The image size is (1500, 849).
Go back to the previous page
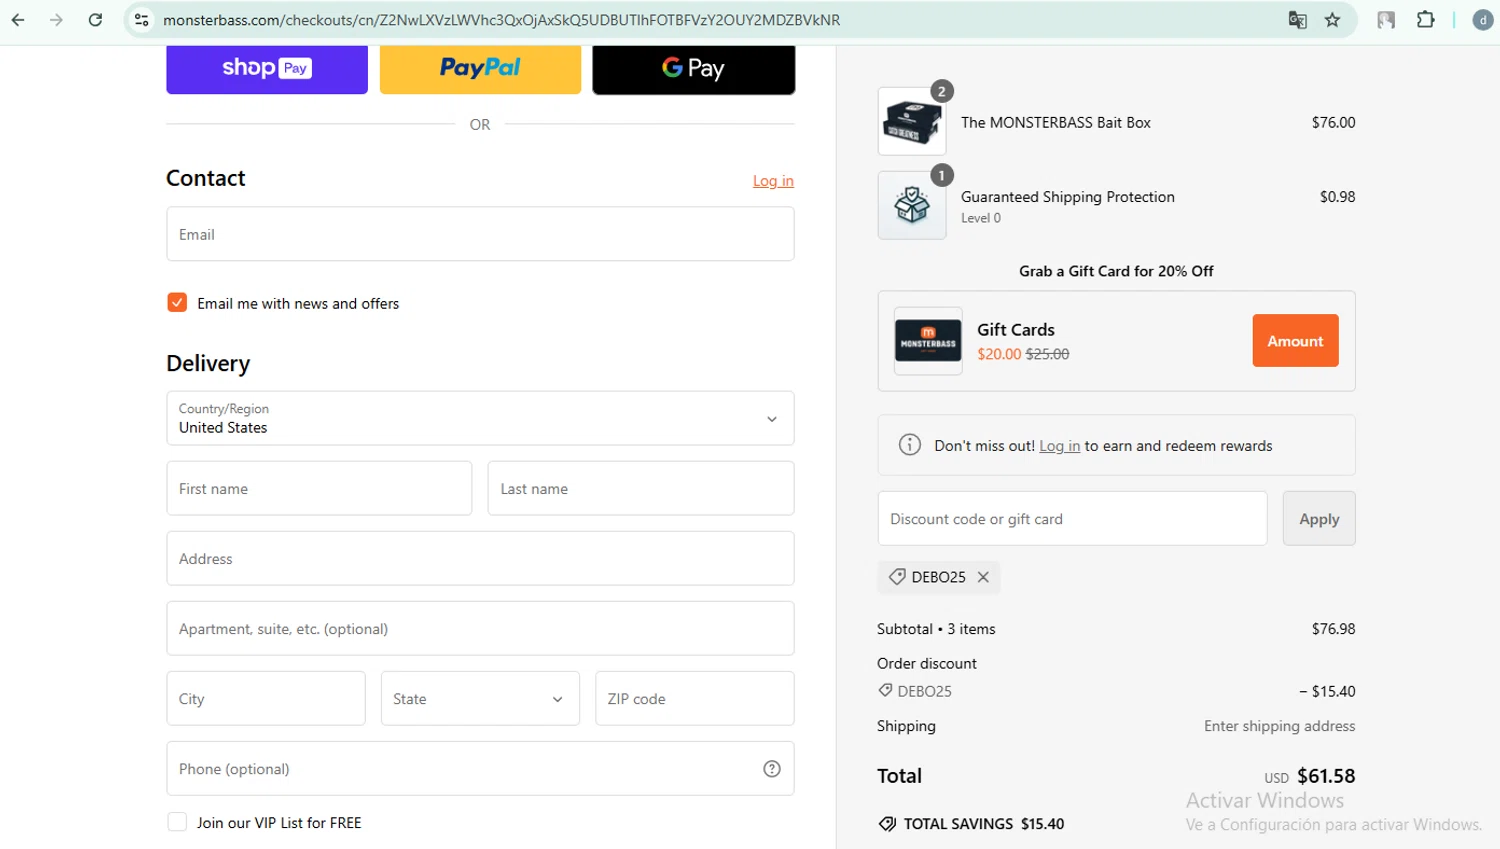(18, 20)
